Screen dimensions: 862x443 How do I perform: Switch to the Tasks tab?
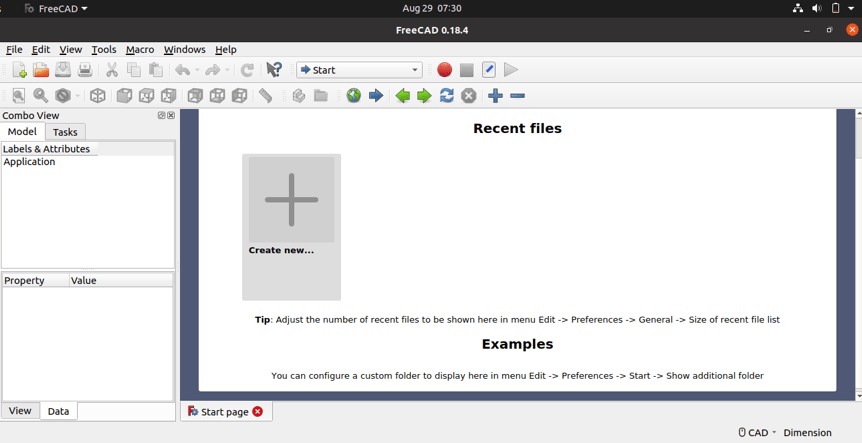pos(65,132)
